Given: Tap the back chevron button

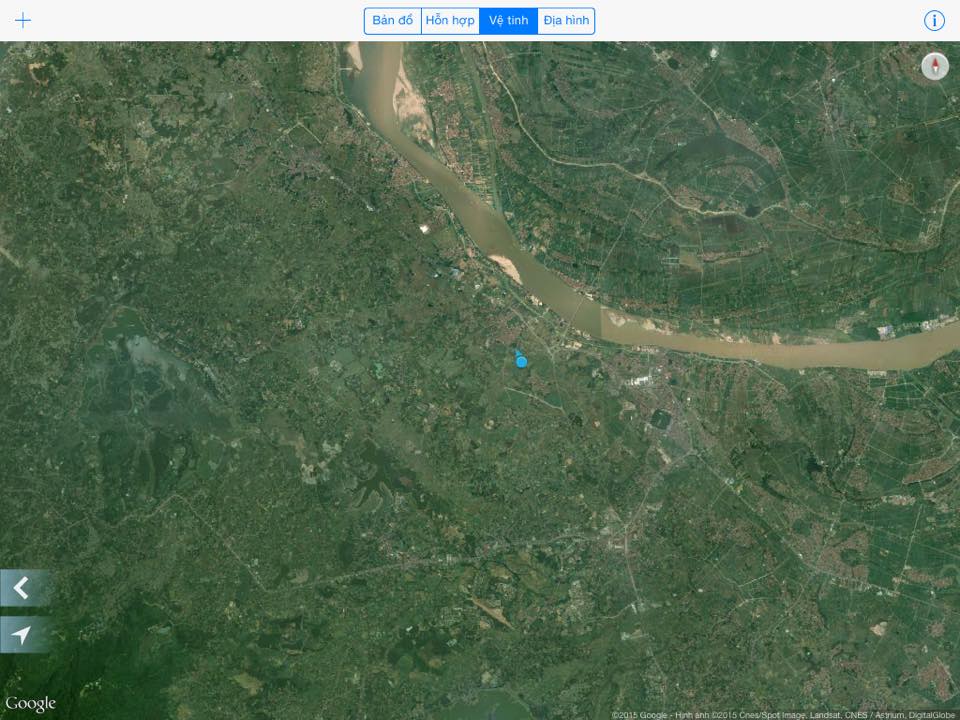Looking at the screenshot, I should (x=24, y=588).
